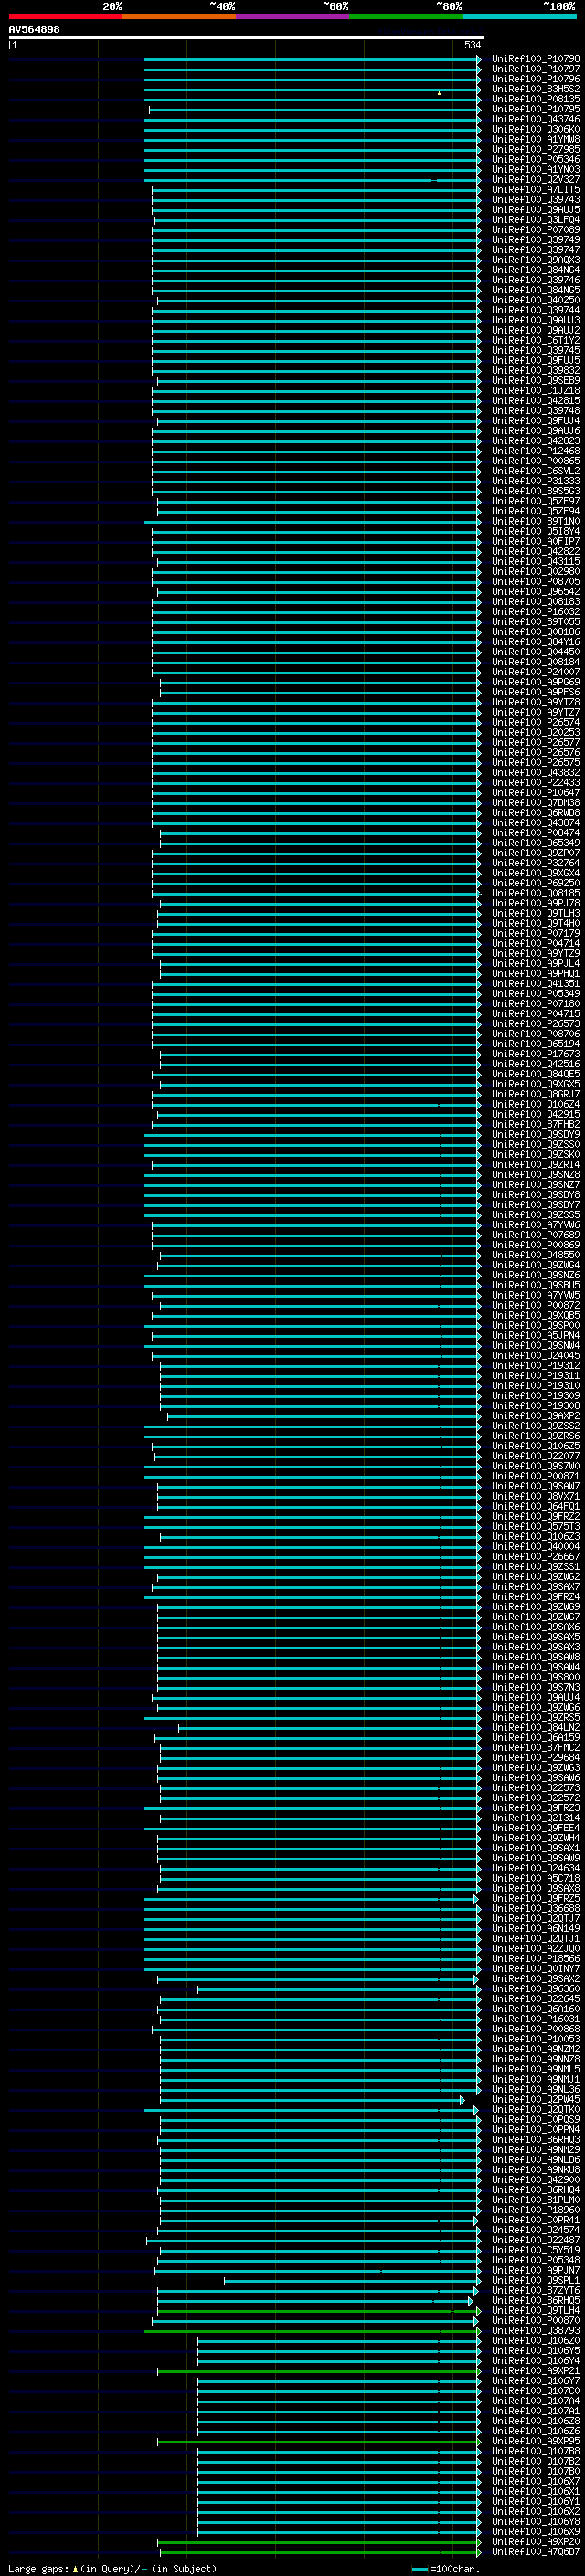Click the red ~20% color scale segment

[66, 16]
